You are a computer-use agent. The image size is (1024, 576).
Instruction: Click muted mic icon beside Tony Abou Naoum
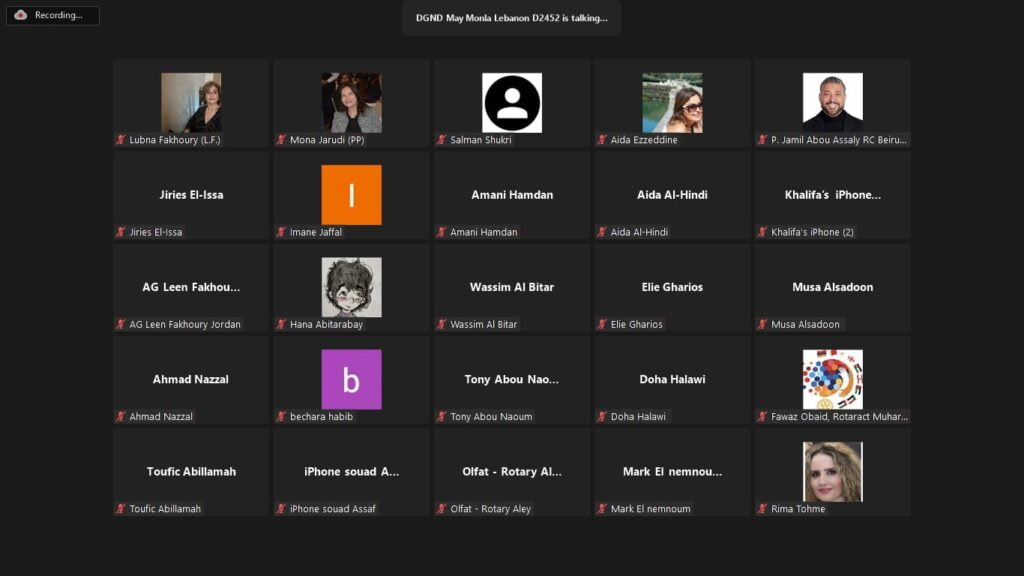(x=441, y=416)
